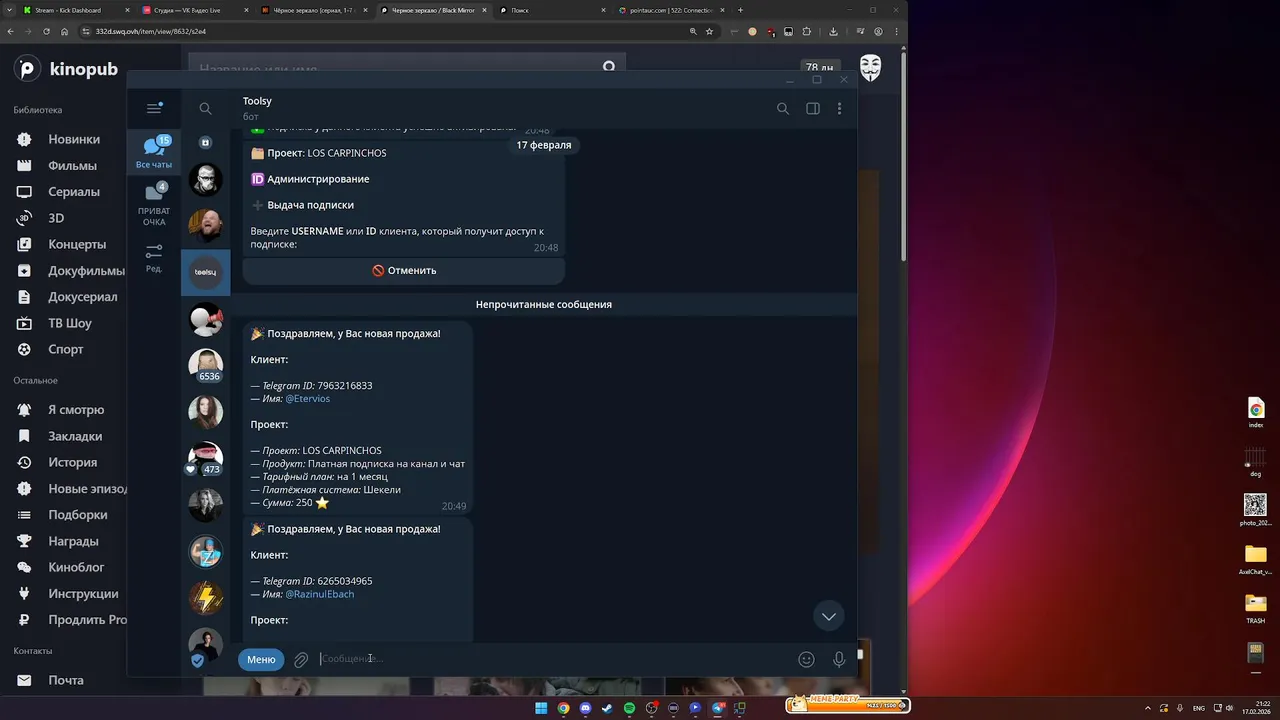
Task: Click the Chrome address bar URL
Action: (x=151, y=31)
